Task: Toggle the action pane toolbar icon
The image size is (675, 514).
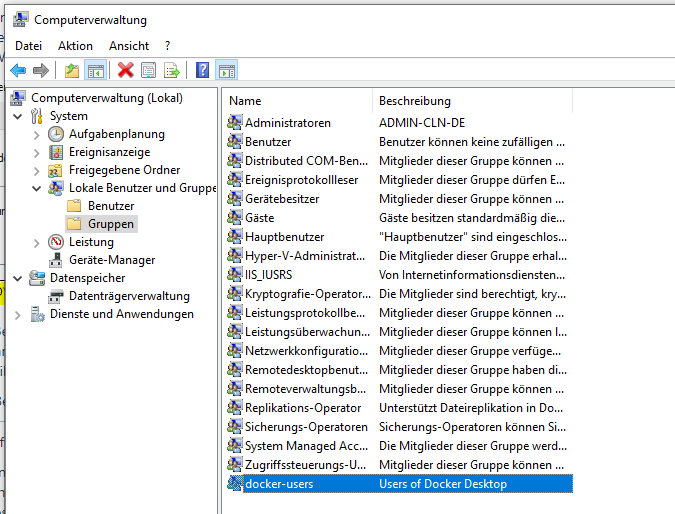Action: 227,70
